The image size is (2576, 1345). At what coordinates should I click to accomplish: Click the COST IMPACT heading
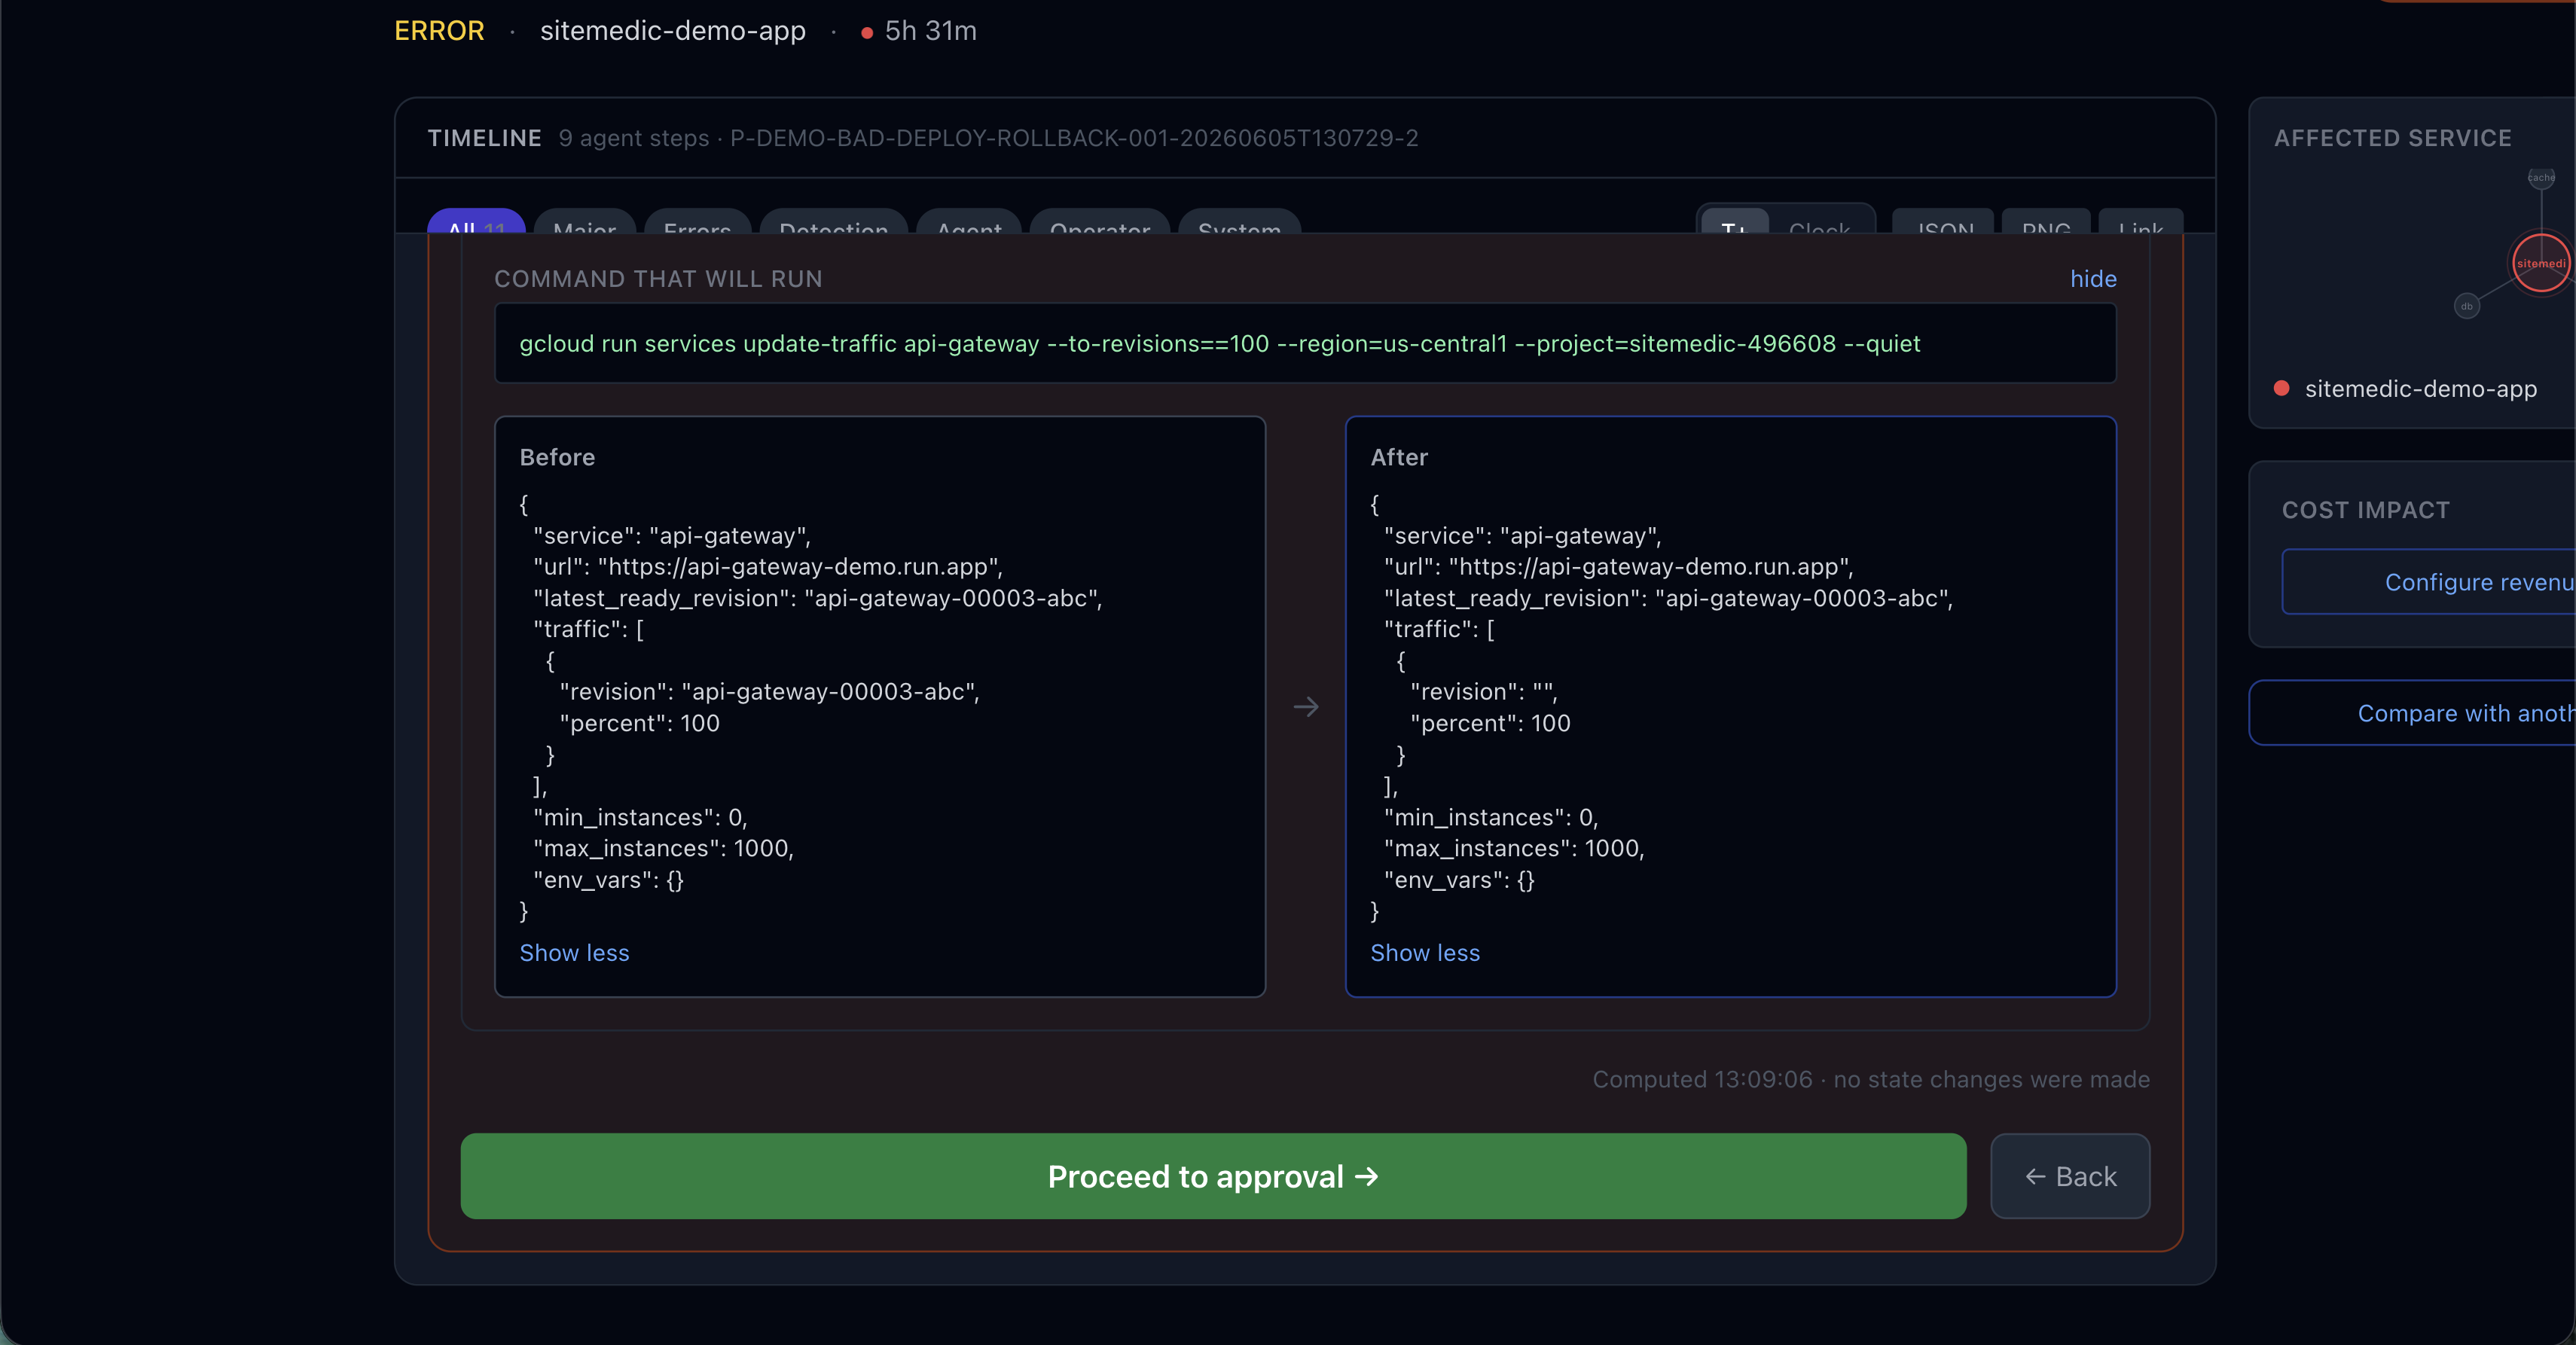tap(2365, 510)
